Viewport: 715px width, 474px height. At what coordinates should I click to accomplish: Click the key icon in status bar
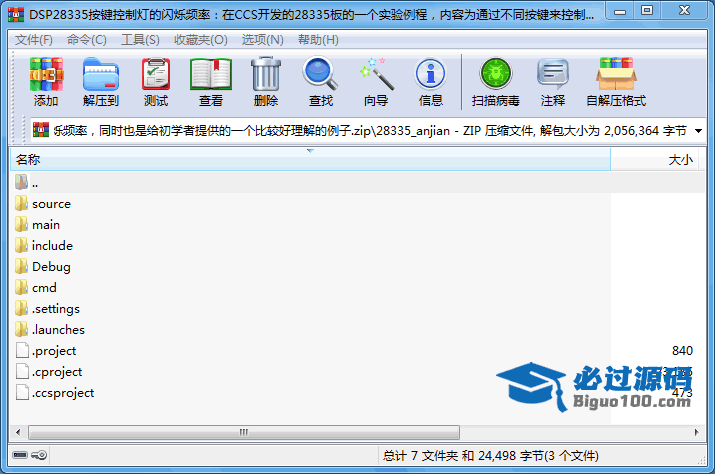pos(39,455)
